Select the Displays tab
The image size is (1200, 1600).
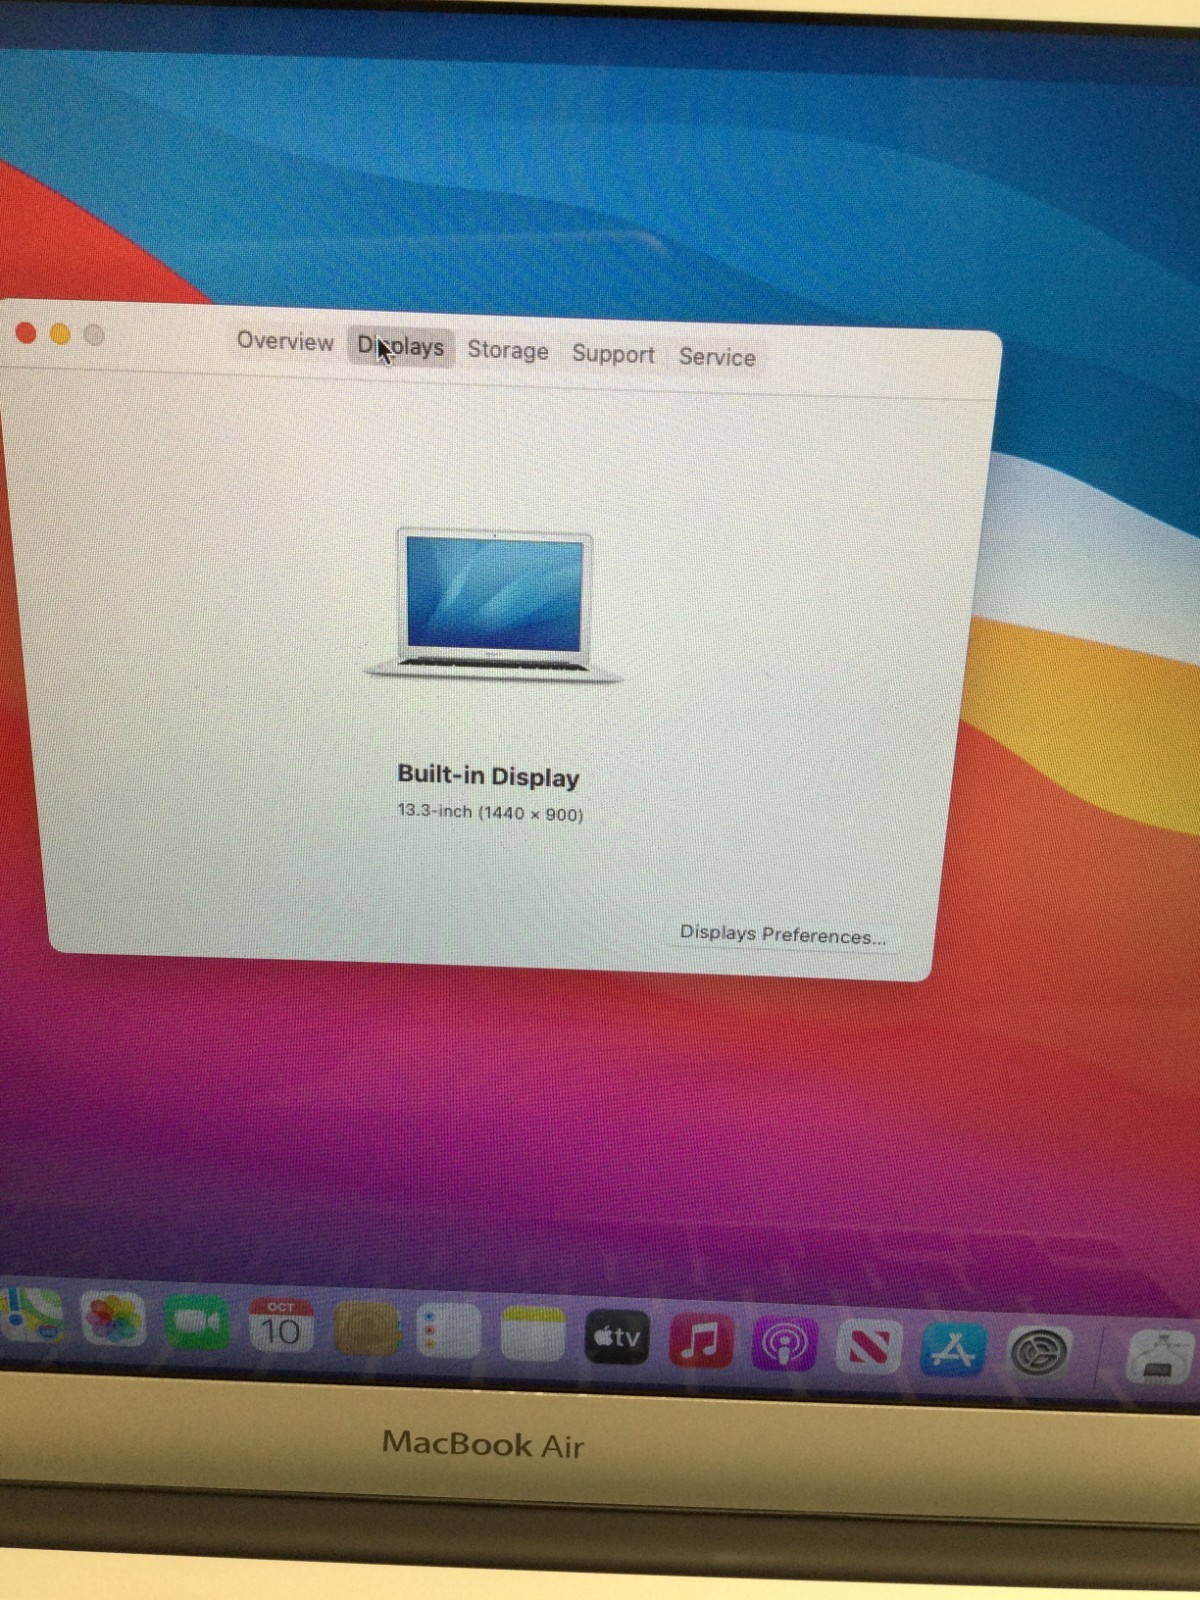401,347
